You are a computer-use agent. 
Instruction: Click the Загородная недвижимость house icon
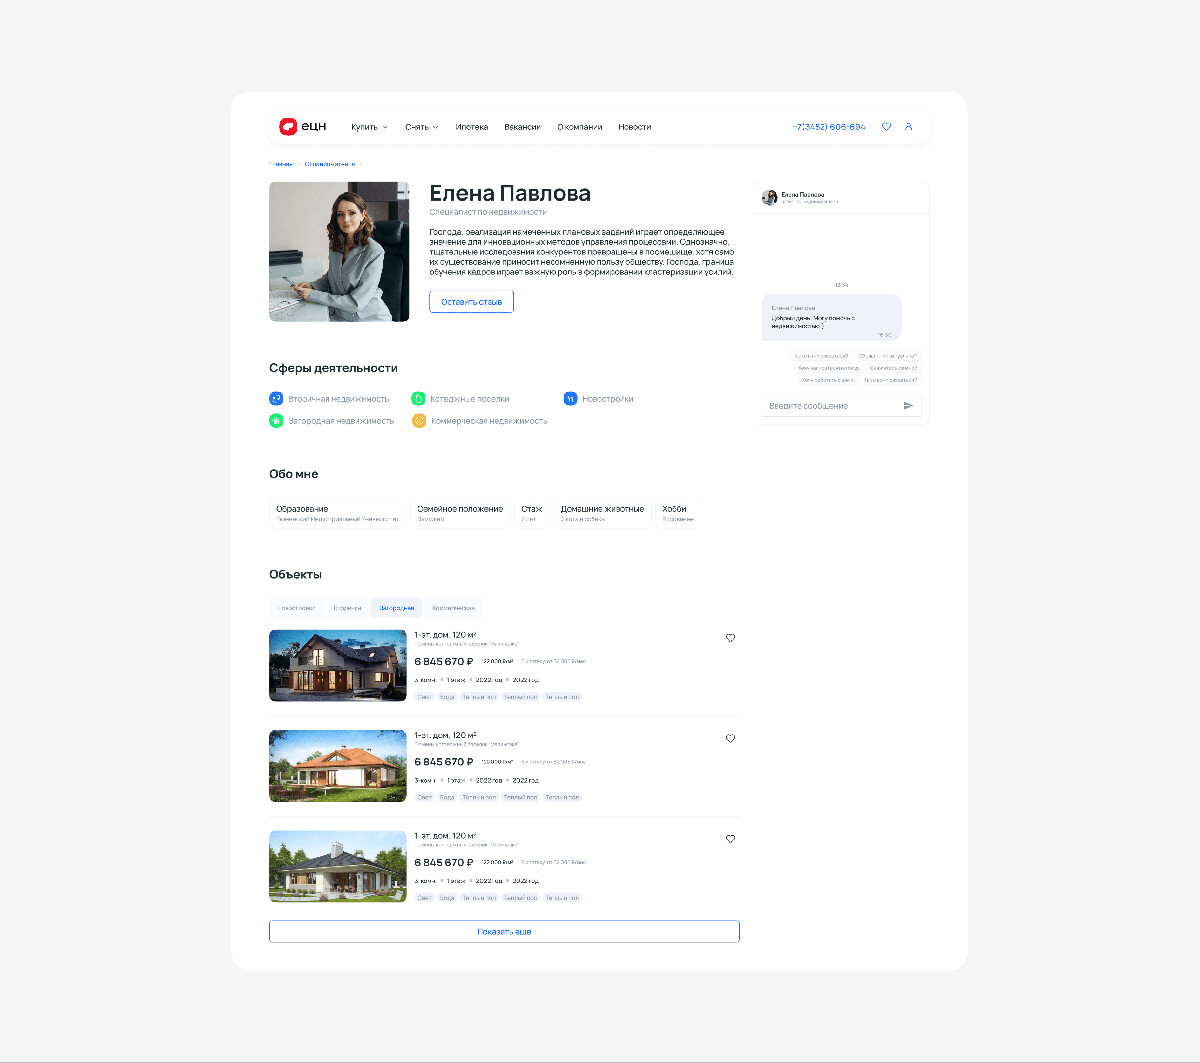click(276, 421)
